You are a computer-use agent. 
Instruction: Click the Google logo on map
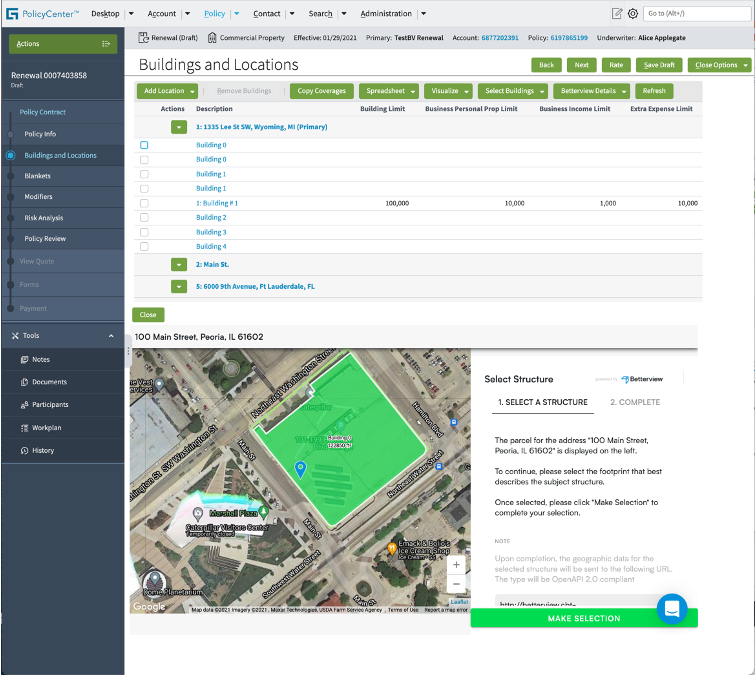point(149,607)
